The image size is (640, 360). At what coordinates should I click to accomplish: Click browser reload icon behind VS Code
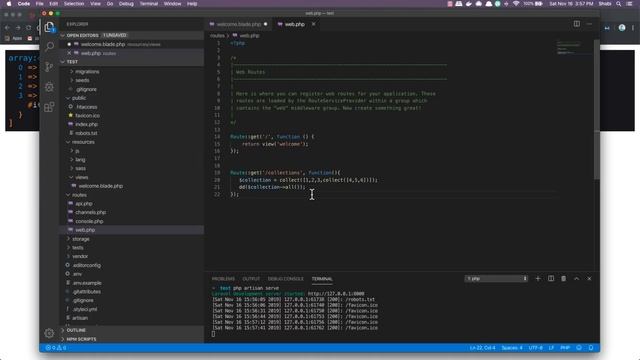pos(28,28)
